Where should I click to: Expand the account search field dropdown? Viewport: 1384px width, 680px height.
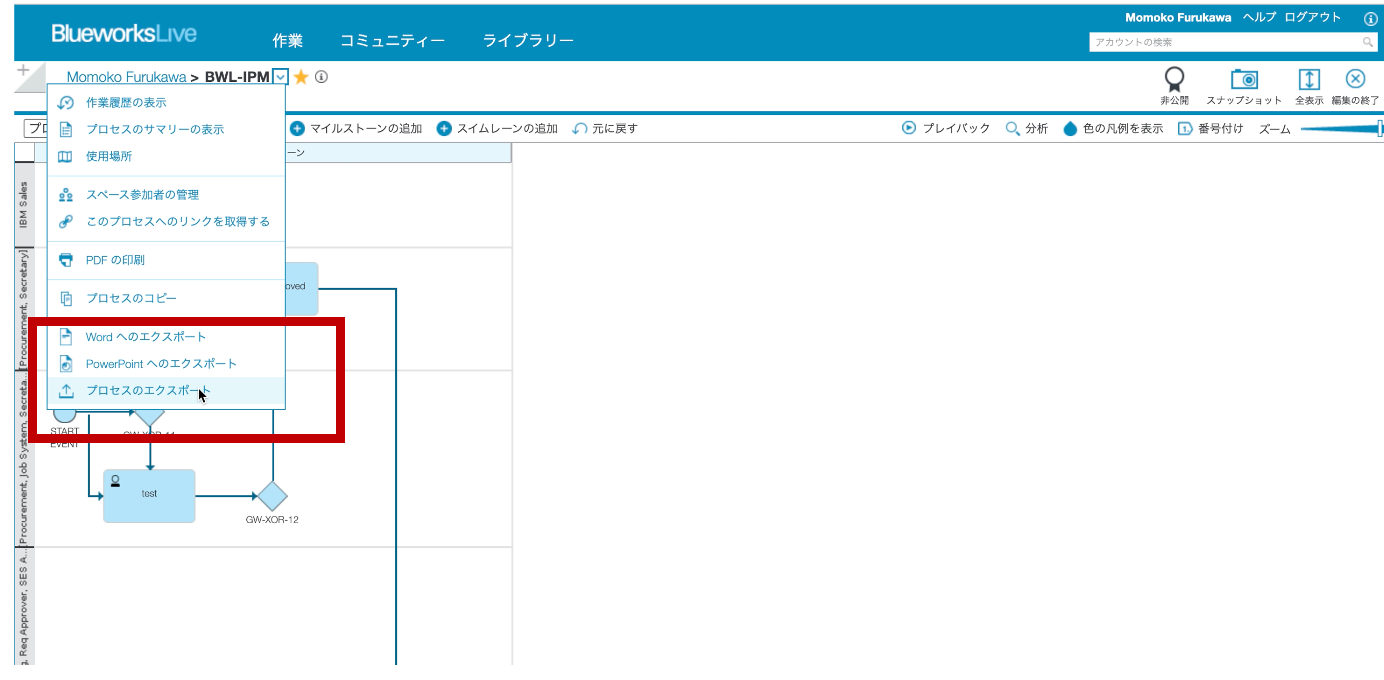point(1368,43)
